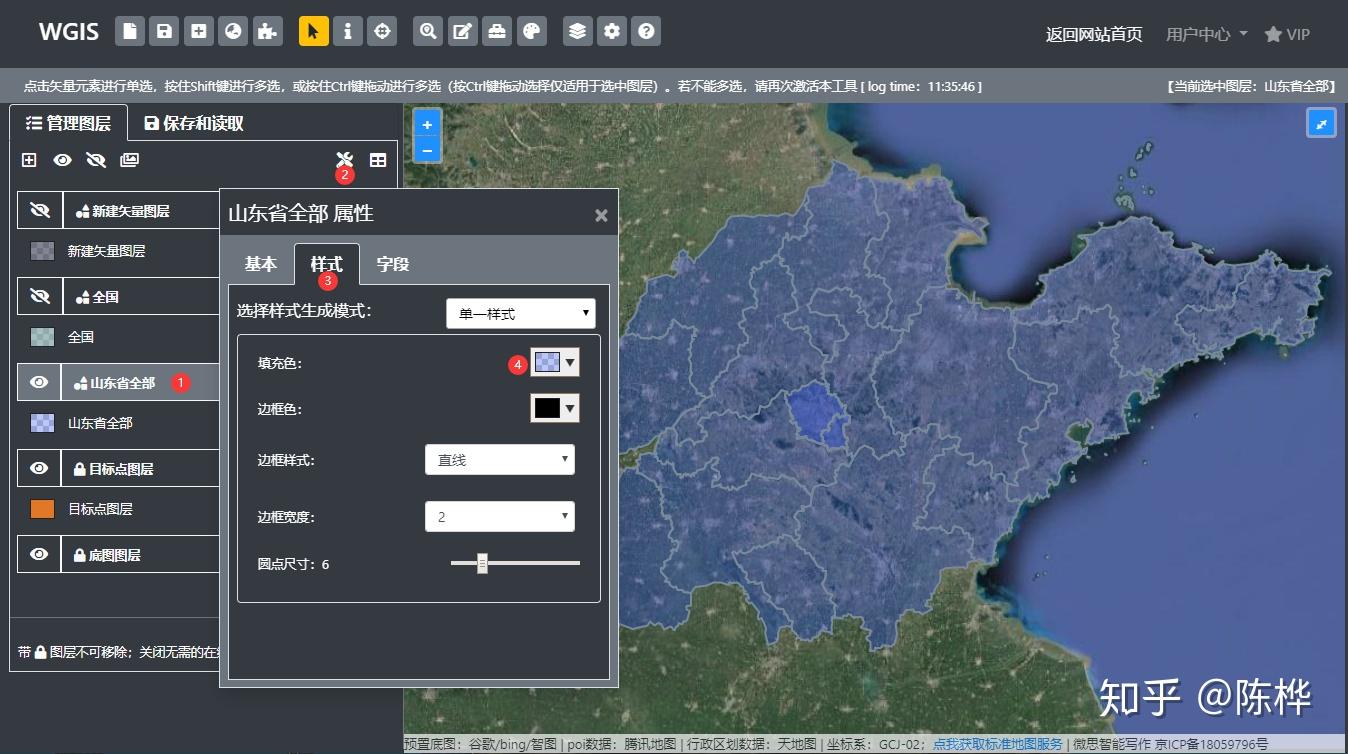This screenshot has height=754, width=1348.
Task: Switch to the 字段 tab
Action: [x=392, y=264]
